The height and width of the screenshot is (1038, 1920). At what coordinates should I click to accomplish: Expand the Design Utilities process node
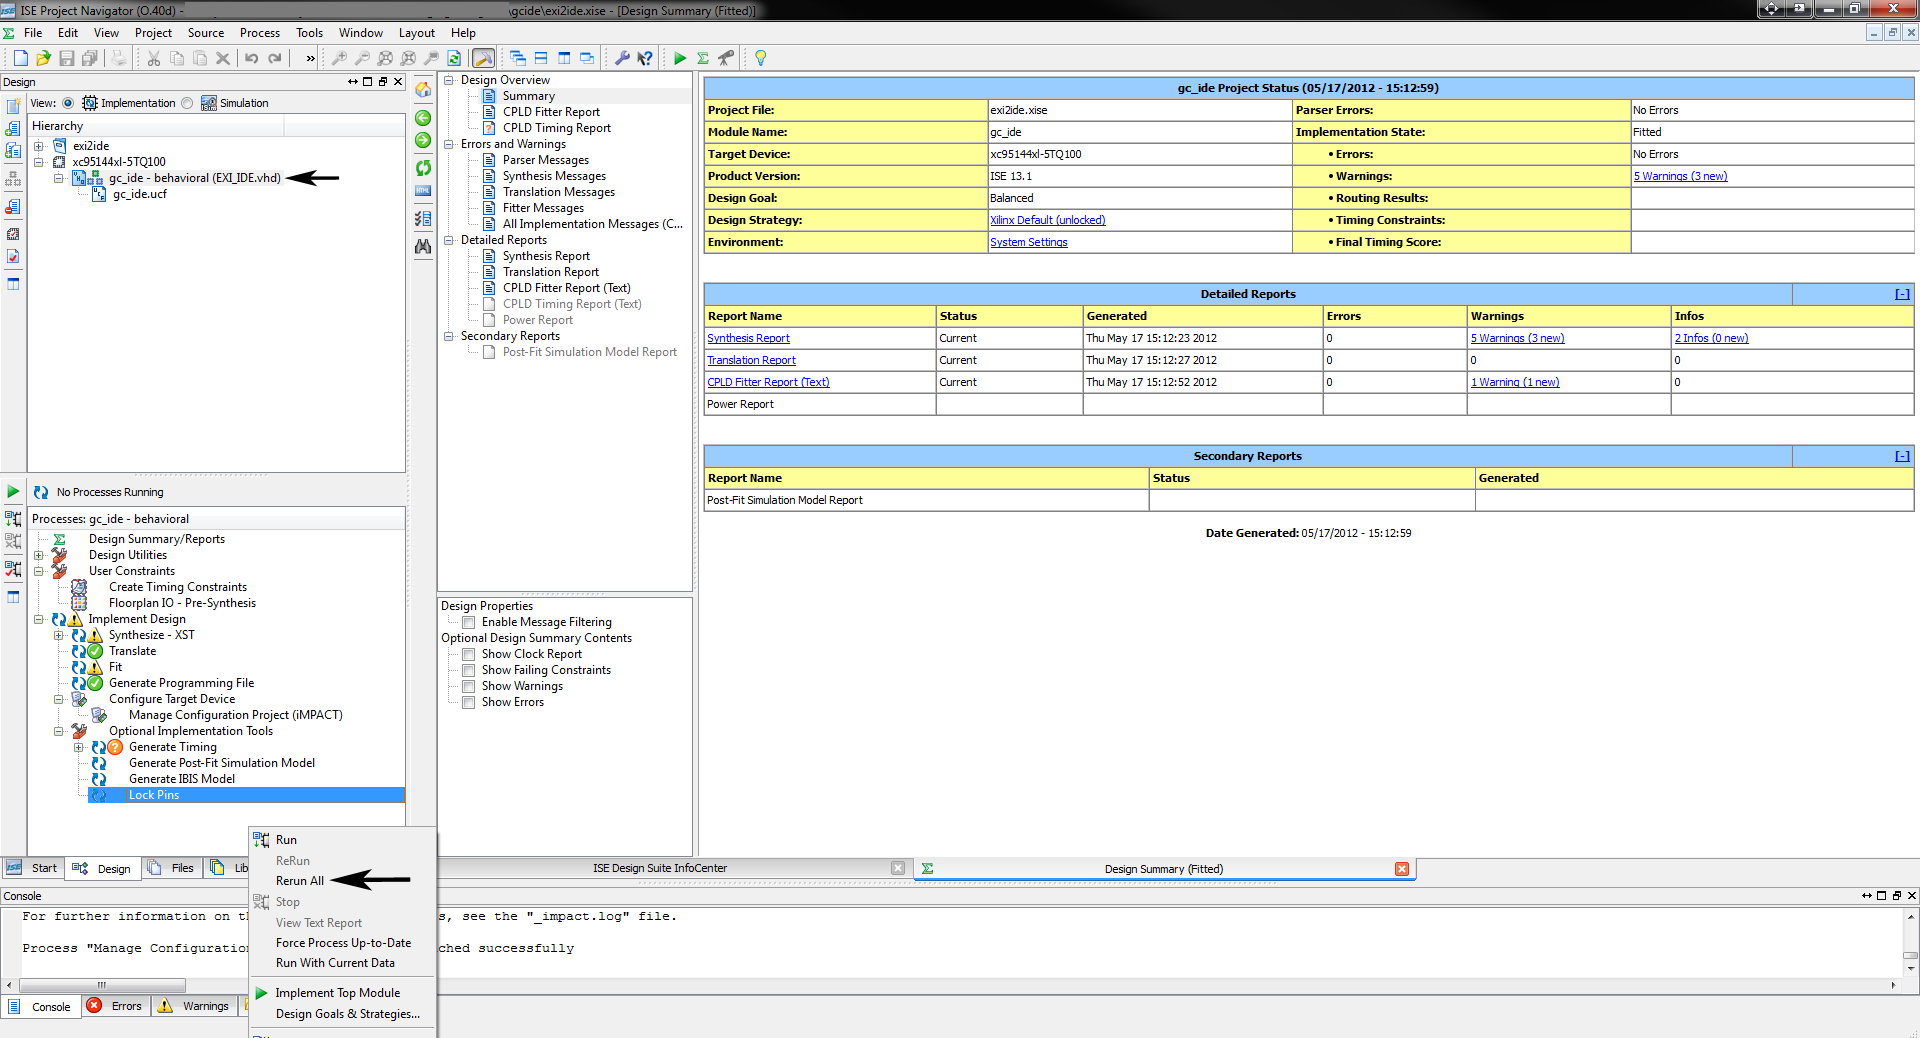(x=39, y=555)
